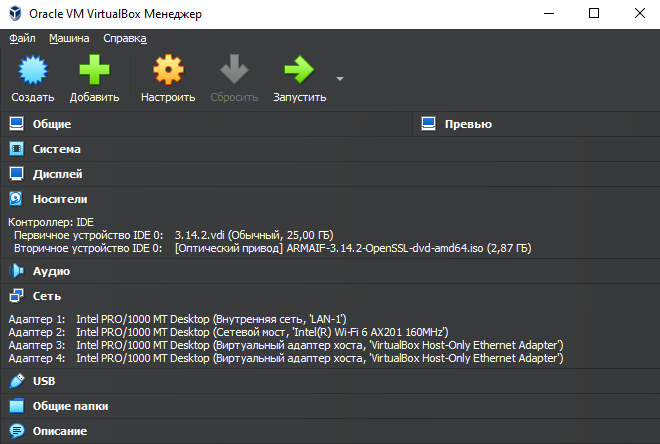This screenshot has width=660, height=444.
Task: Open the Носители section heading
Action: (60, 199)
